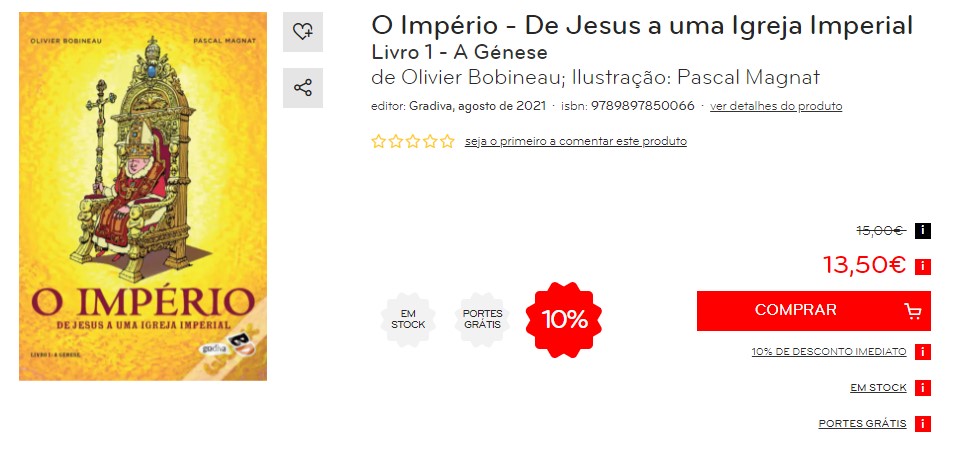Open the 10% DE DESCONTO IMEDIATO link

pyautogui.click(x=829, y=352)
